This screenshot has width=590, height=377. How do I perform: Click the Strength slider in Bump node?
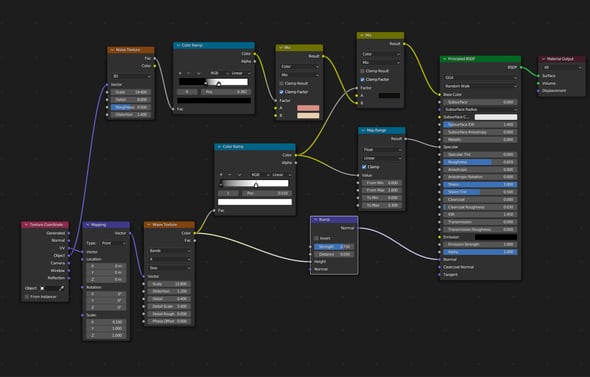point(334,247)
